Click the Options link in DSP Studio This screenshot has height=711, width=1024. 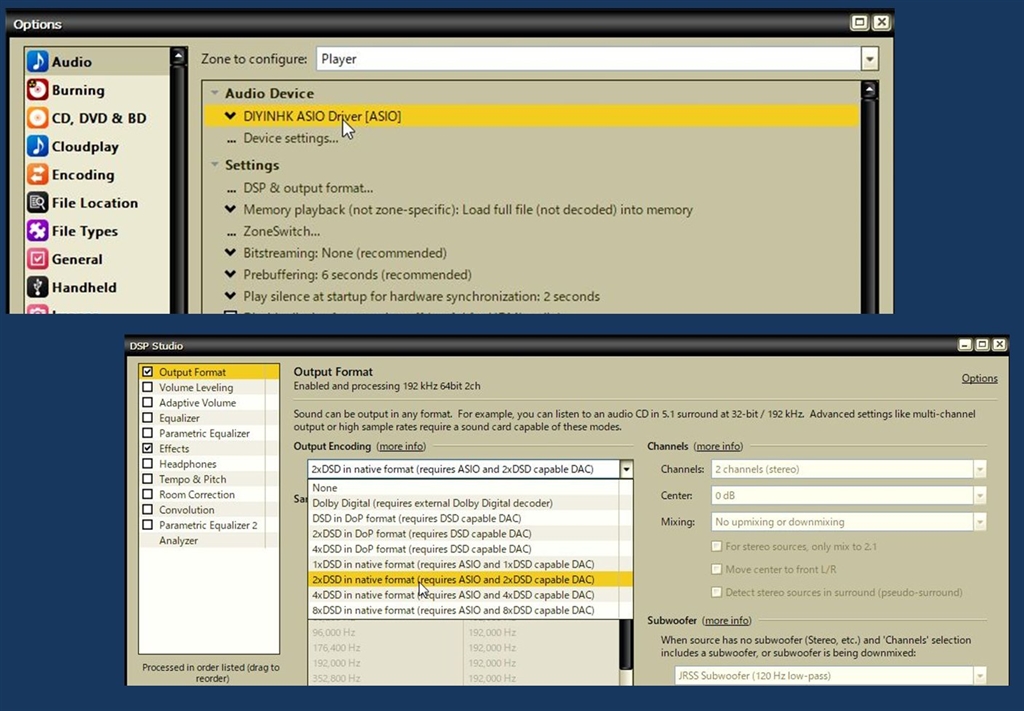click(979, 378)
